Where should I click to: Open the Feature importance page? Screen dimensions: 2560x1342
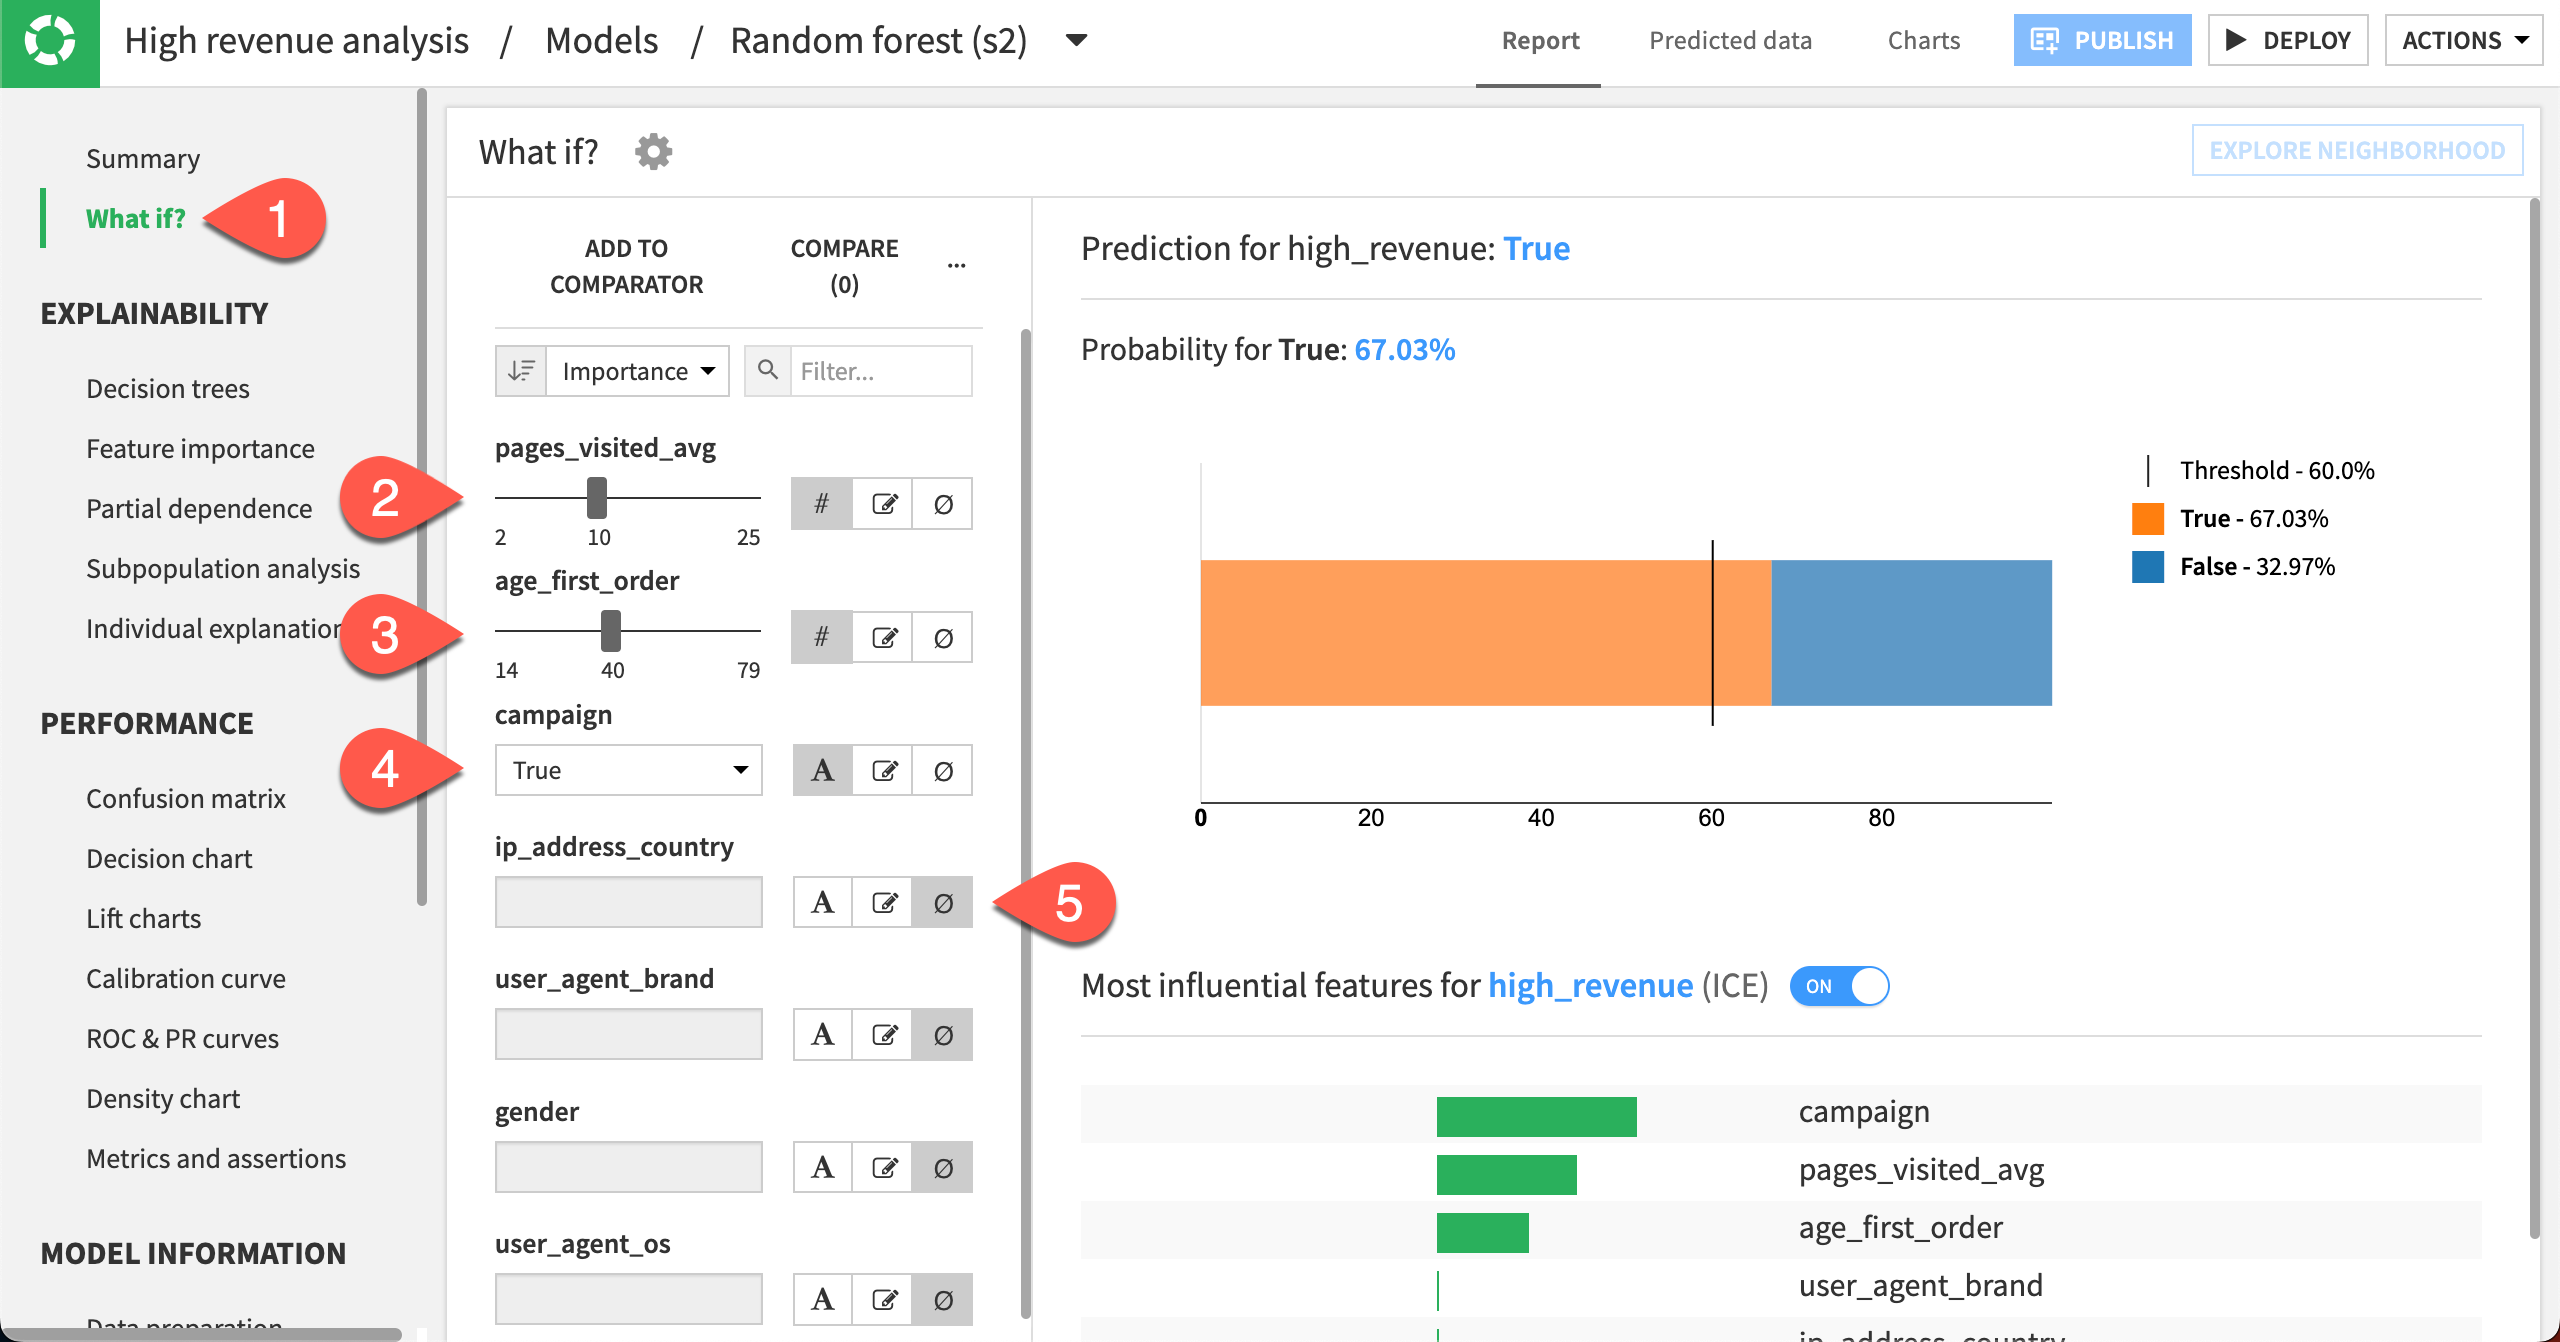(x=200, y=448)
